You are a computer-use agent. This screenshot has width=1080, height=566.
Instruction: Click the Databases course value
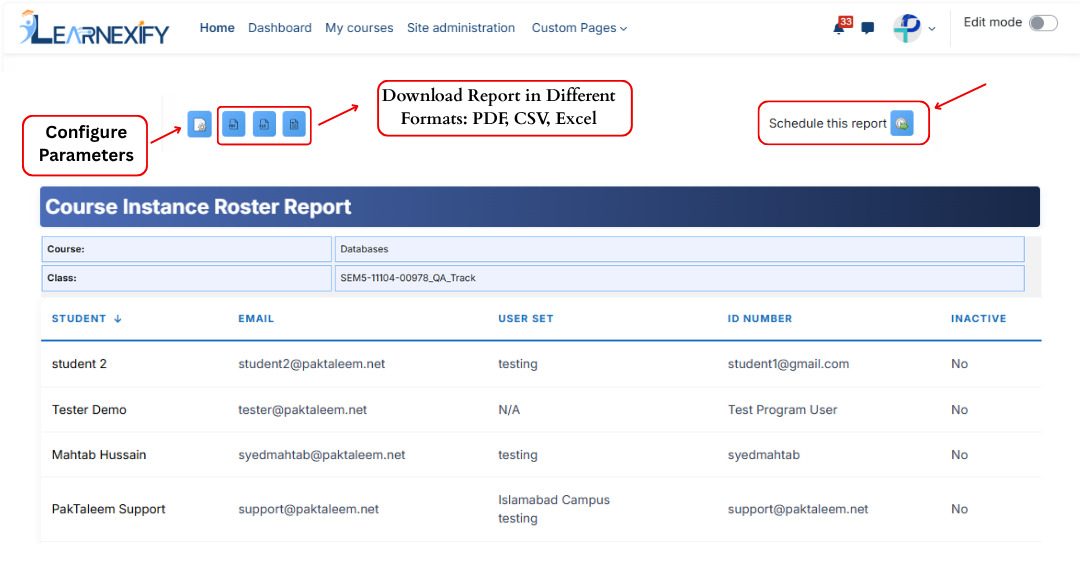(364, 249)
